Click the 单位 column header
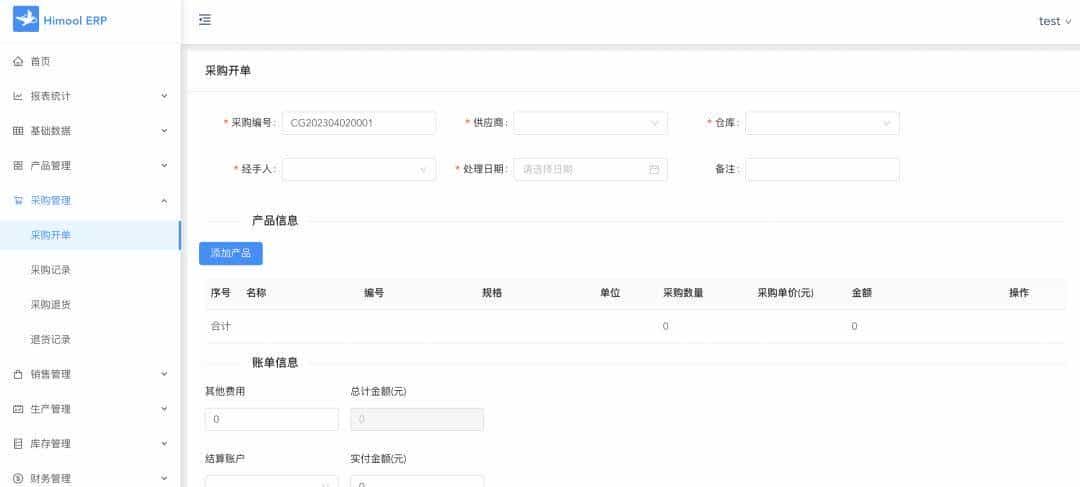 pos(610,293)
